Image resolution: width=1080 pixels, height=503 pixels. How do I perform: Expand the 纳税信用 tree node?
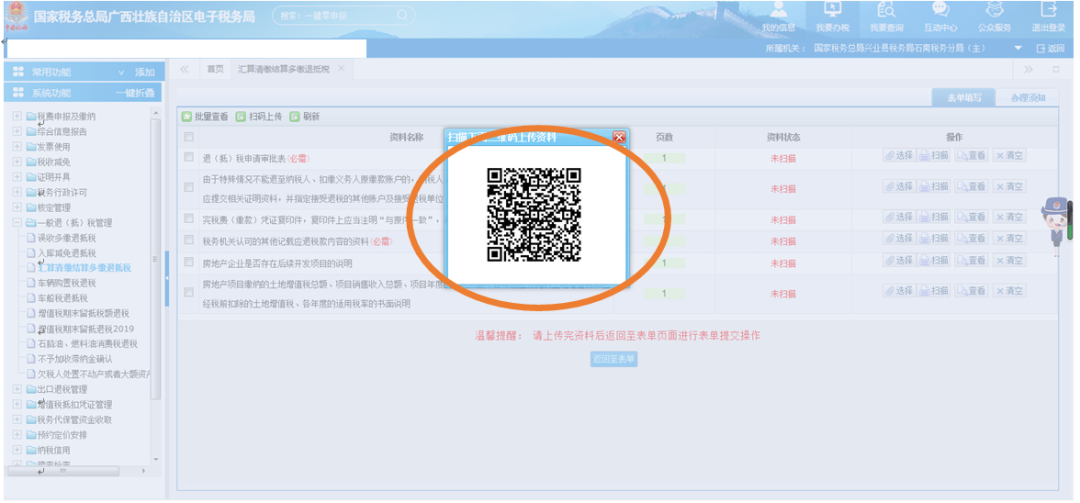click(17, 450)
